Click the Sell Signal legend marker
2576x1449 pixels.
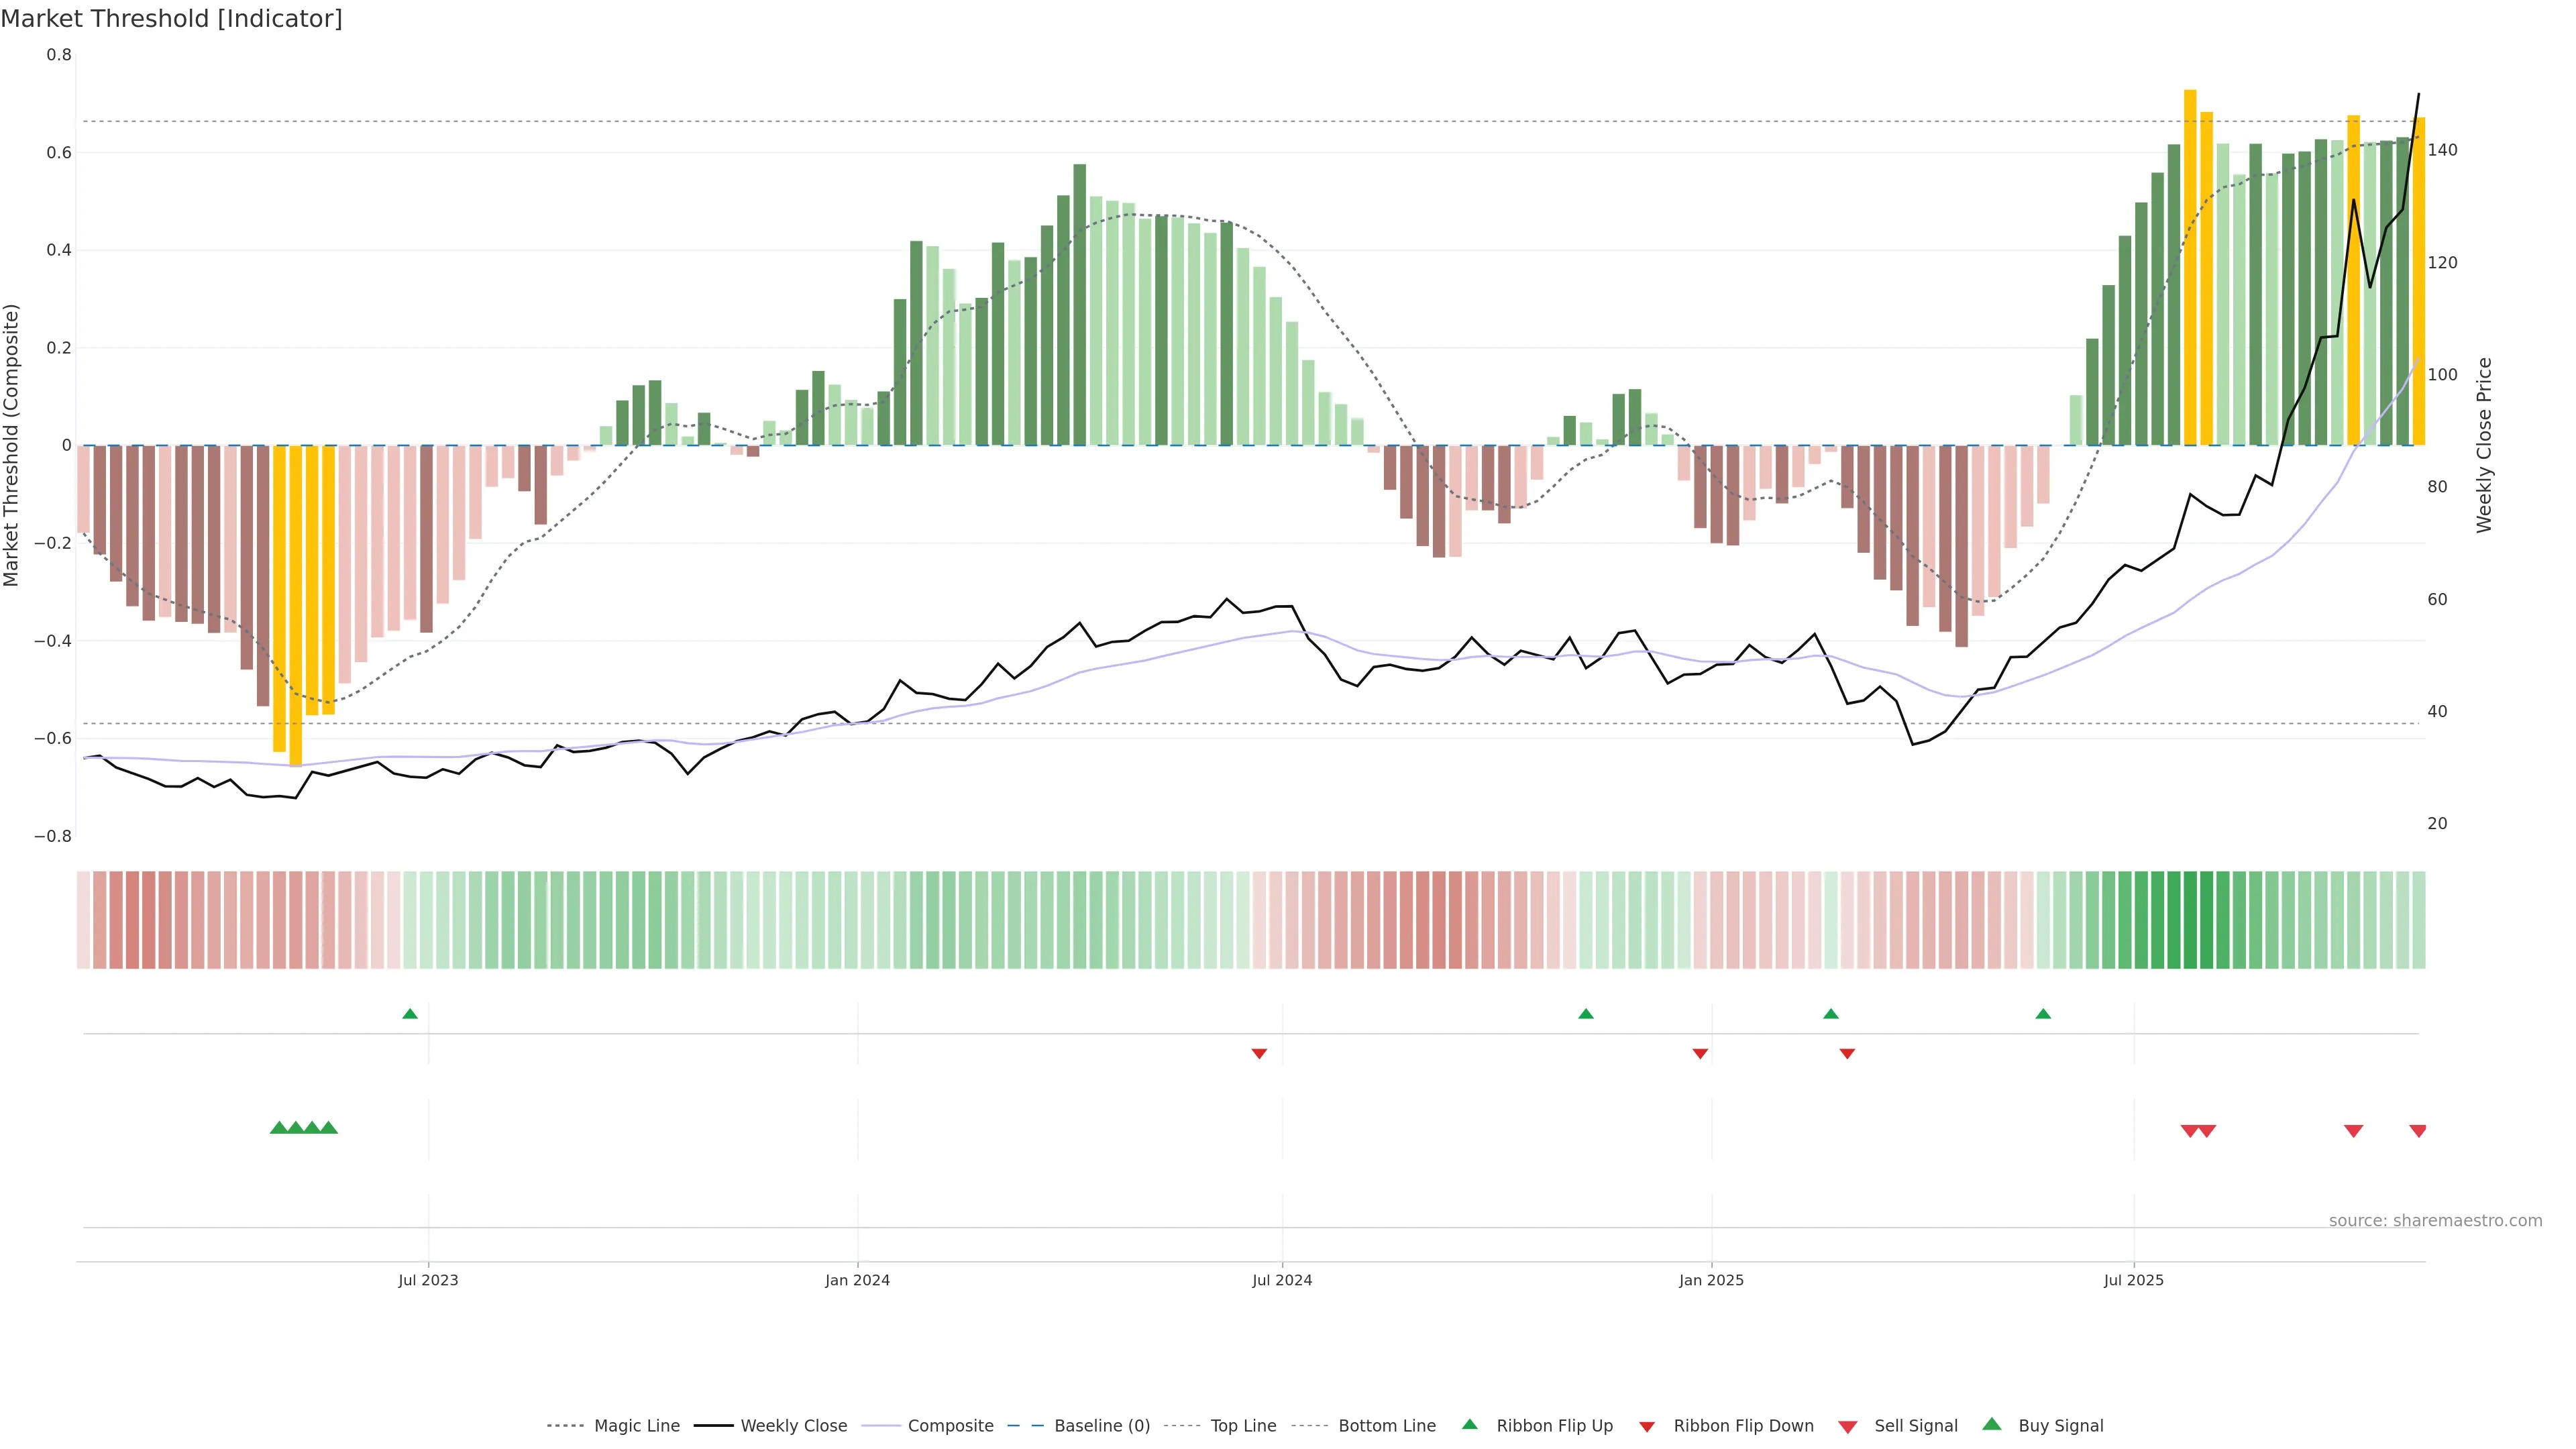[x=1847, y=1427]
